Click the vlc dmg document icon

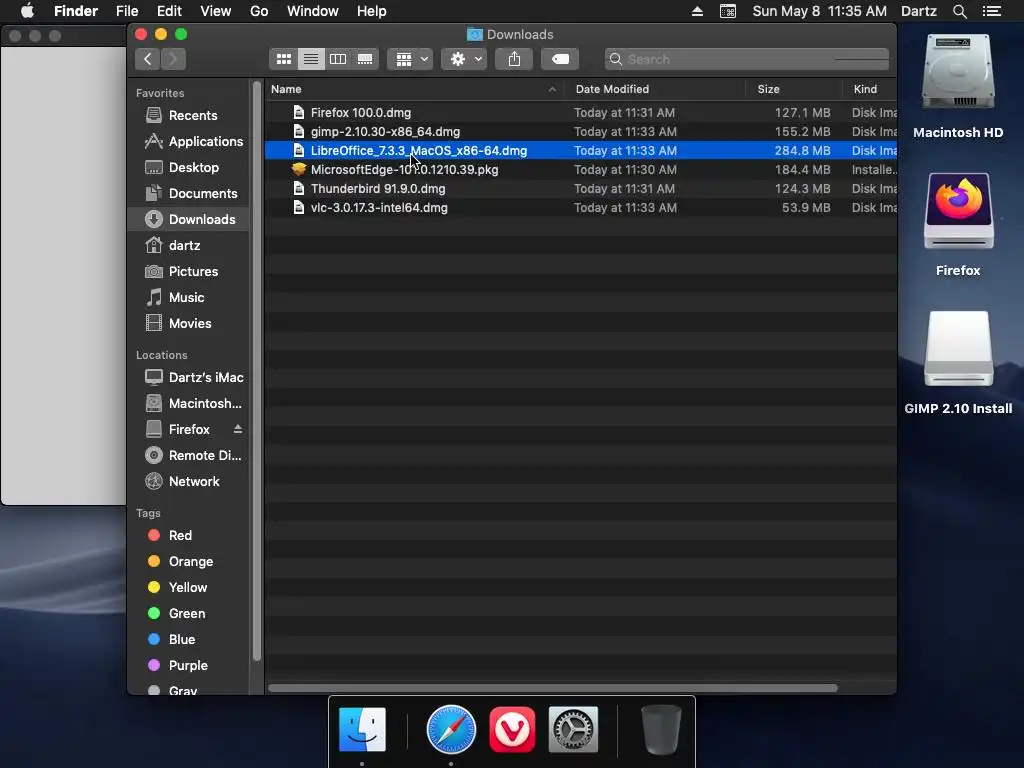pos(298,208)
